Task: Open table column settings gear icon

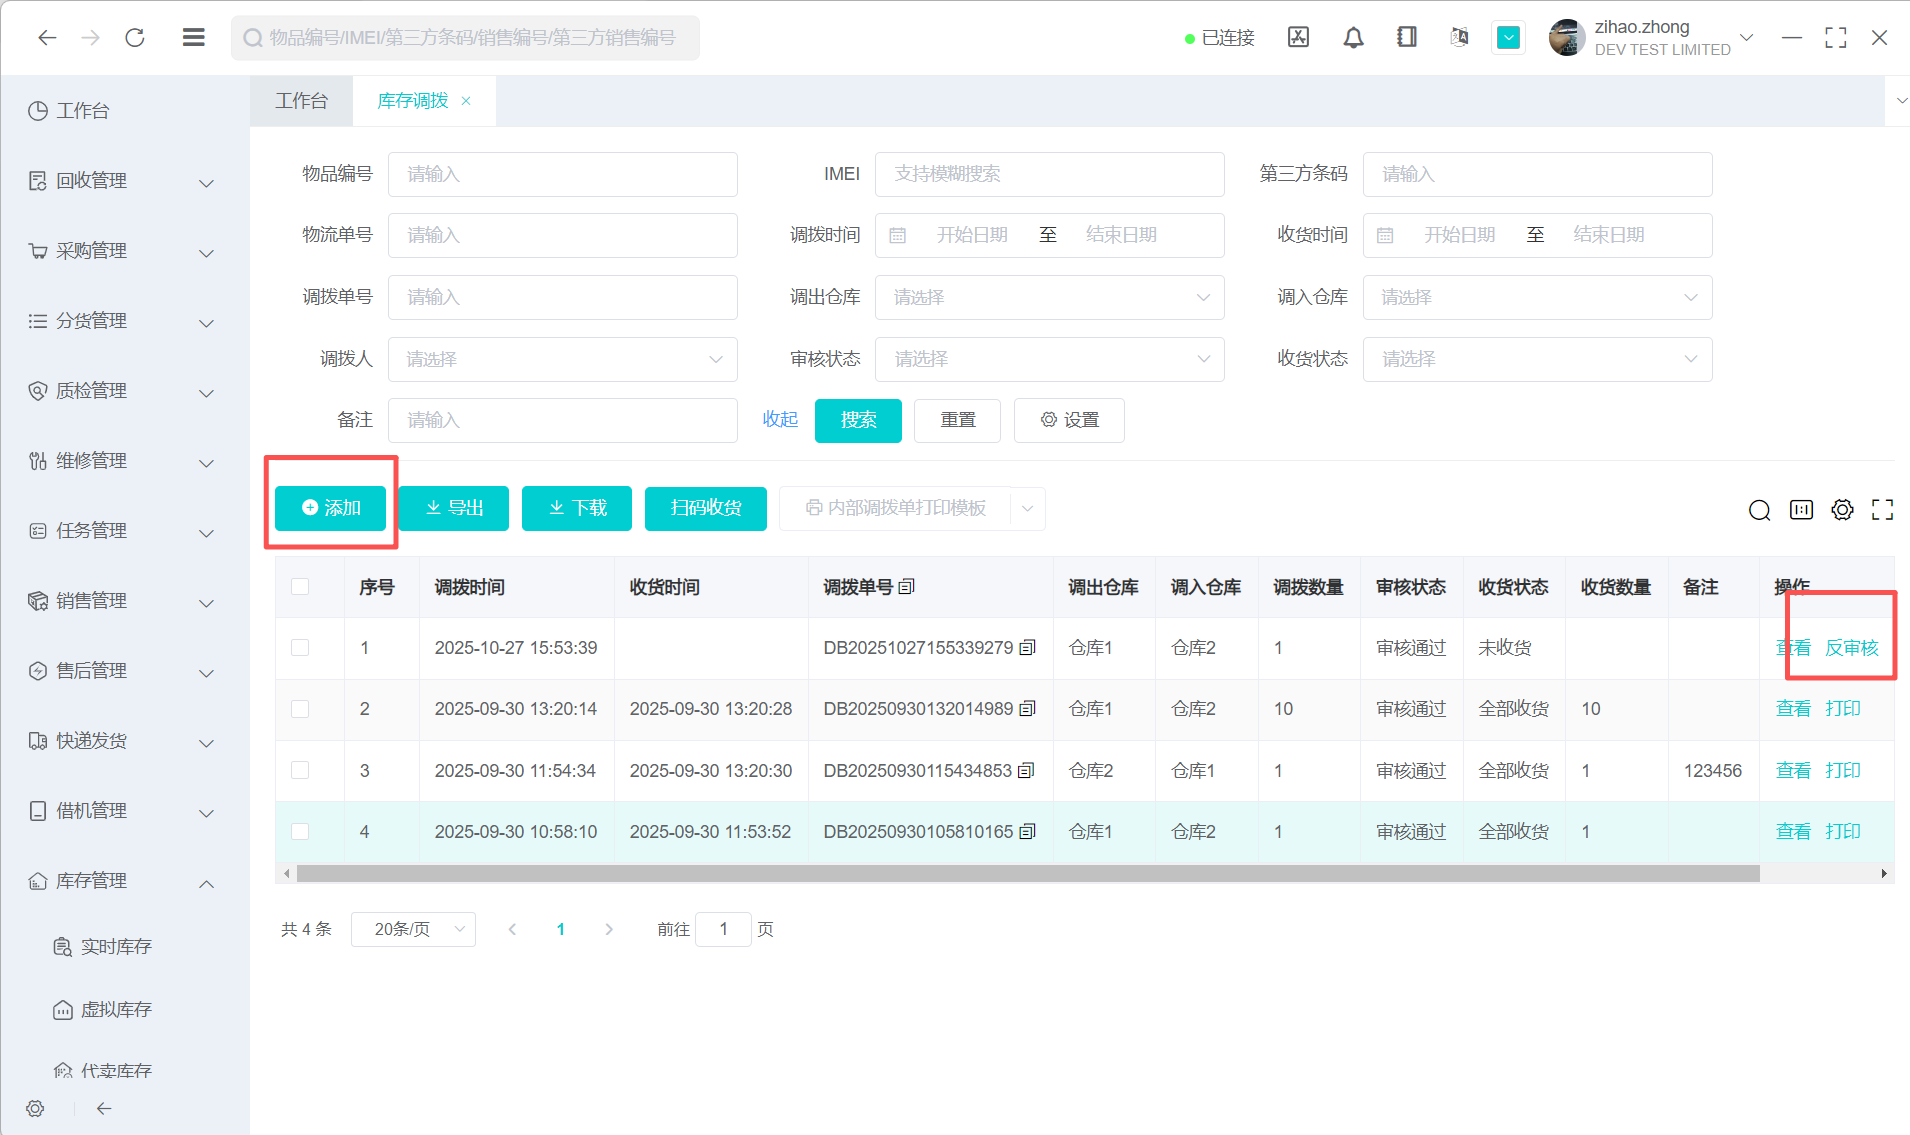Action: coord(1842,510)
